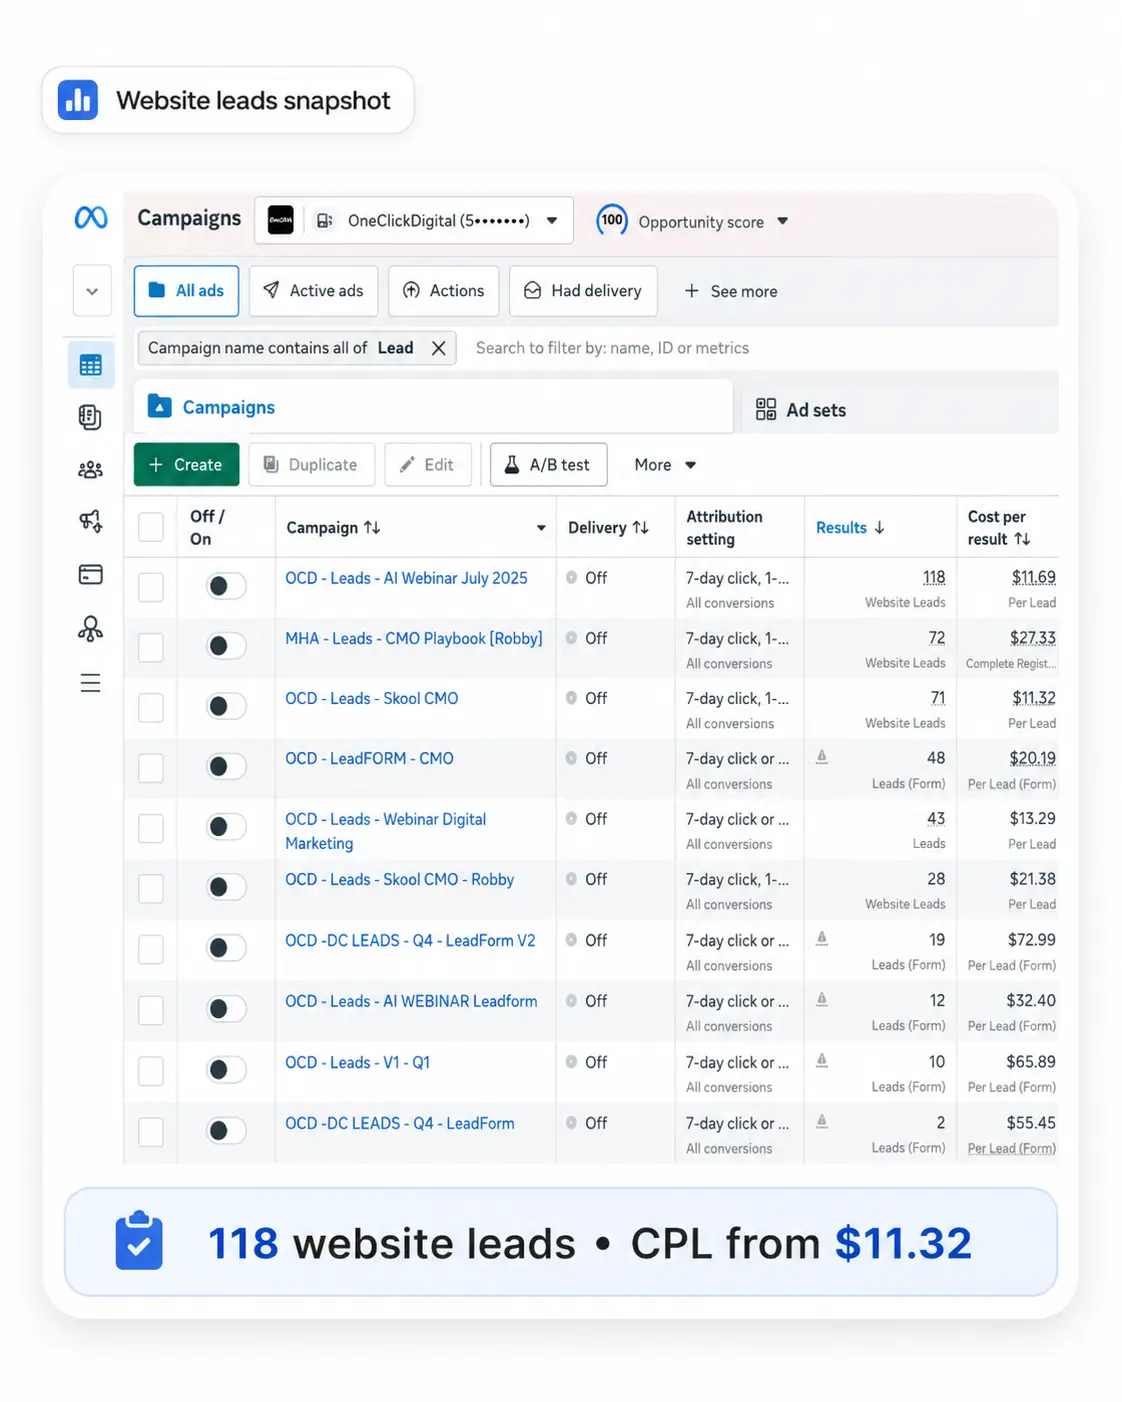1122x1402 pixels.
Task: Click the $72.99 Per Lead (Form) cost
Action: coord(1032,939)
